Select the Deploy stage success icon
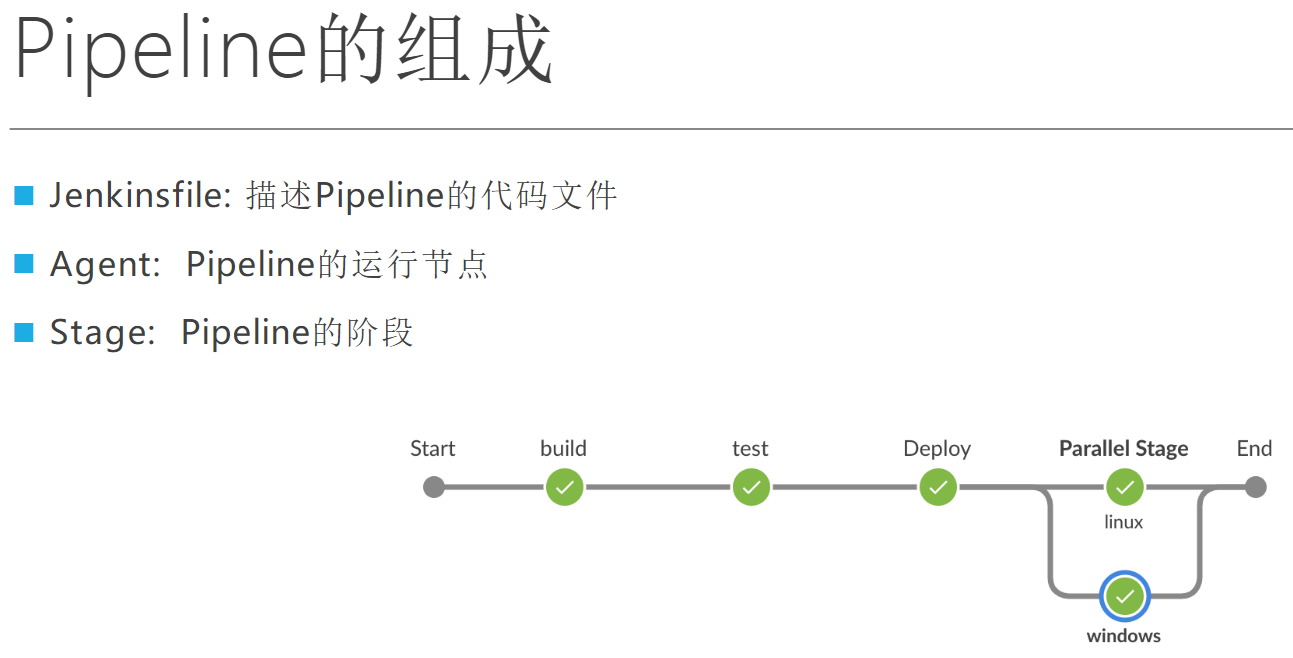The height and width of the screenshot is (658, 1293). pos(937,487)
